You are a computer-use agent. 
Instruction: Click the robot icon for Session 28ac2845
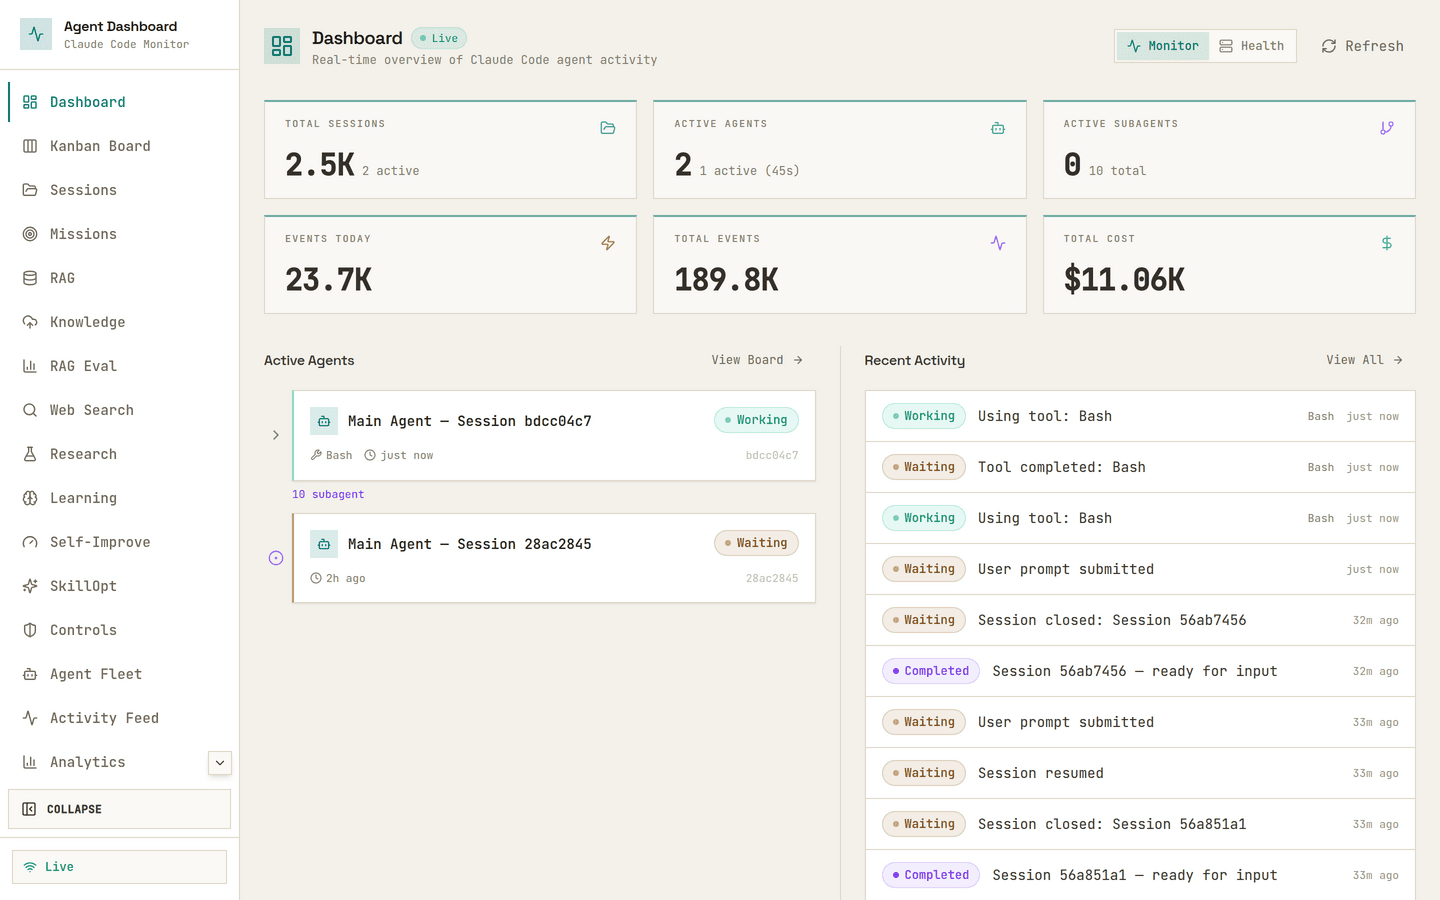[324, 544]
